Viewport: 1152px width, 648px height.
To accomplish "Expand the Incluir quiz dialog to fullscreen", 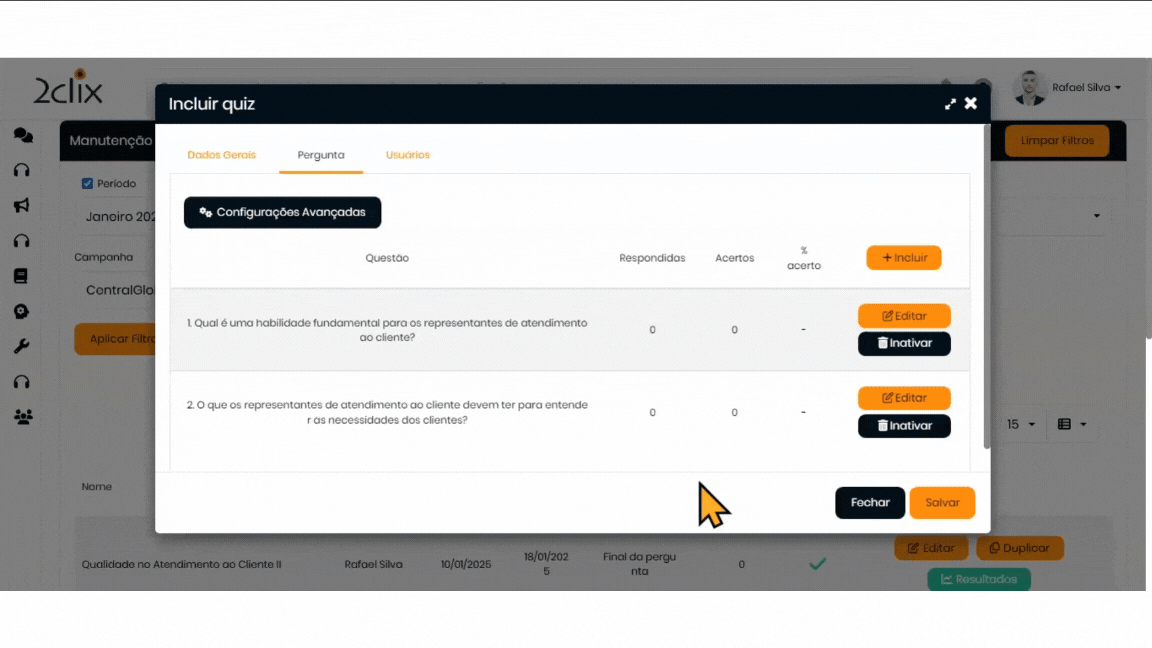I will pyautogui.click(x=950, y=104).
